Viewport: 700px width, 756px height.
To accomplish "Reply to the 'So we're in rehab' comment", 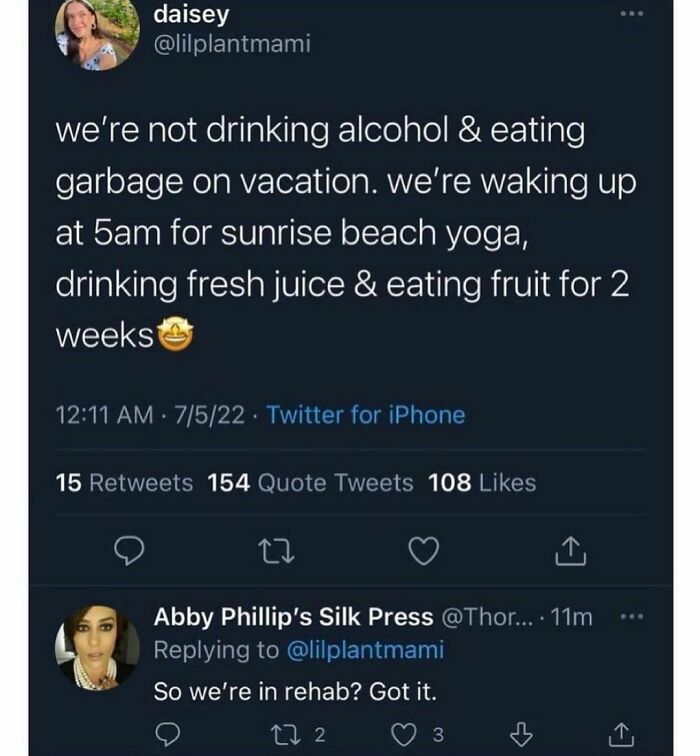I will pyautogui.click(x=172, y=735).
